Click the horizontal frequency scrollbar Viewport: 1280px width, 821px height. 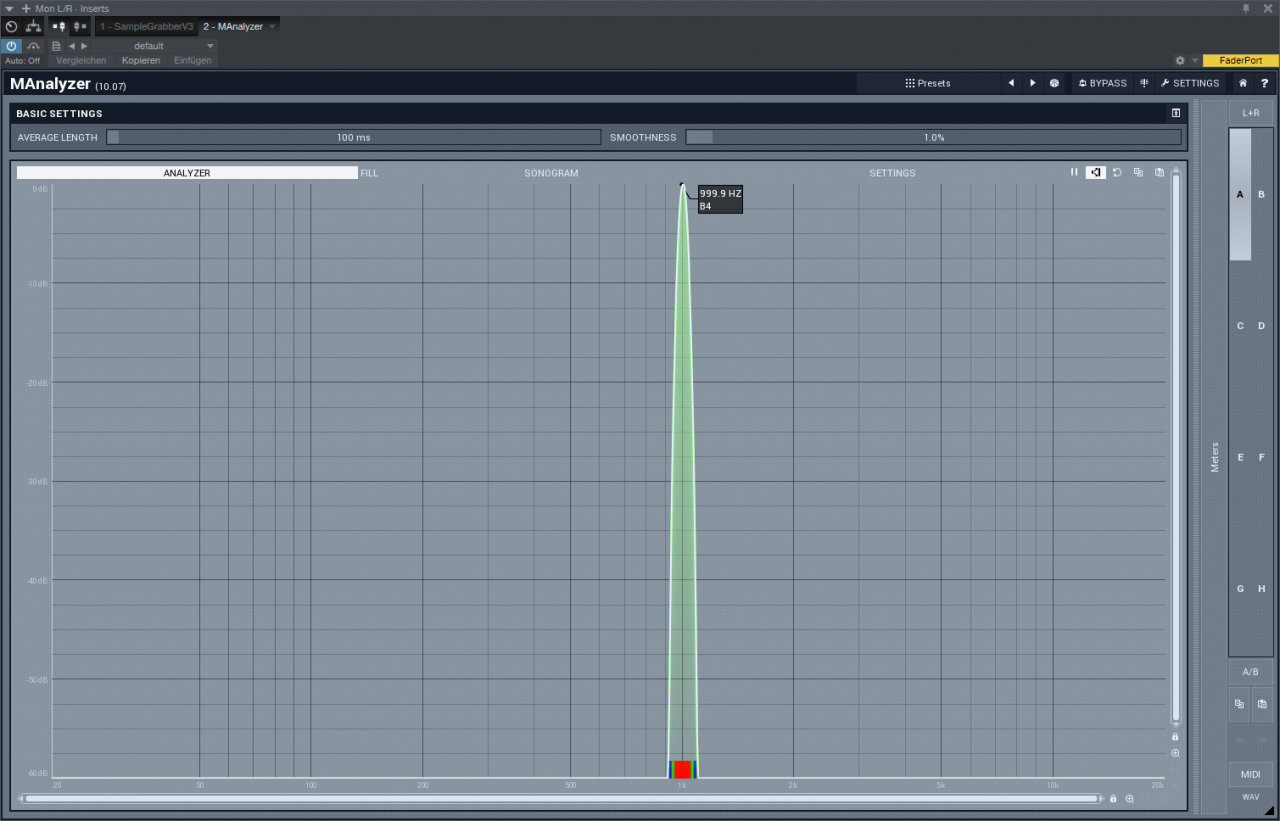(561, 798)
